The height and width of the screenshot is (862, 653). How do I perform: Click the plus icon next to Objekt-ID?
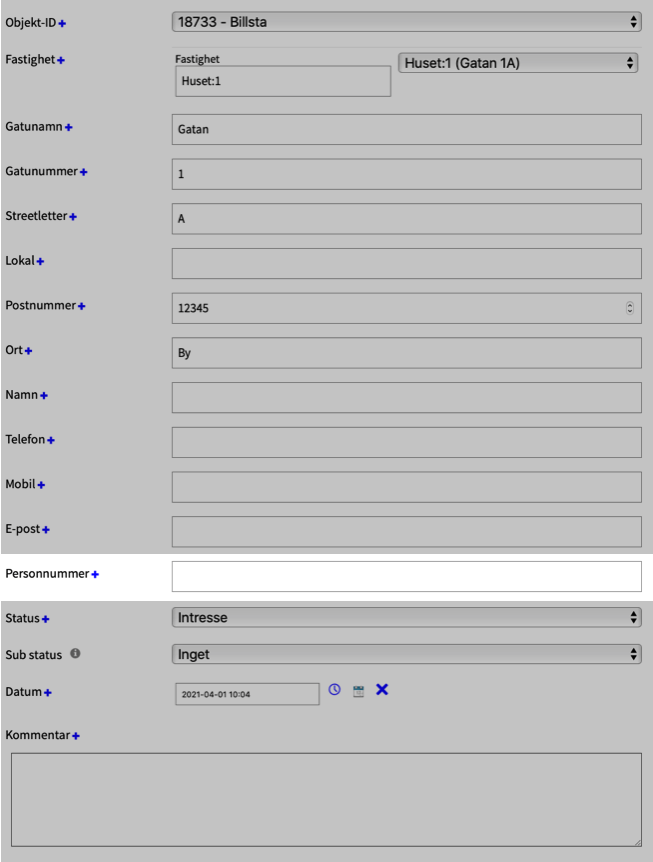(62, 23)
